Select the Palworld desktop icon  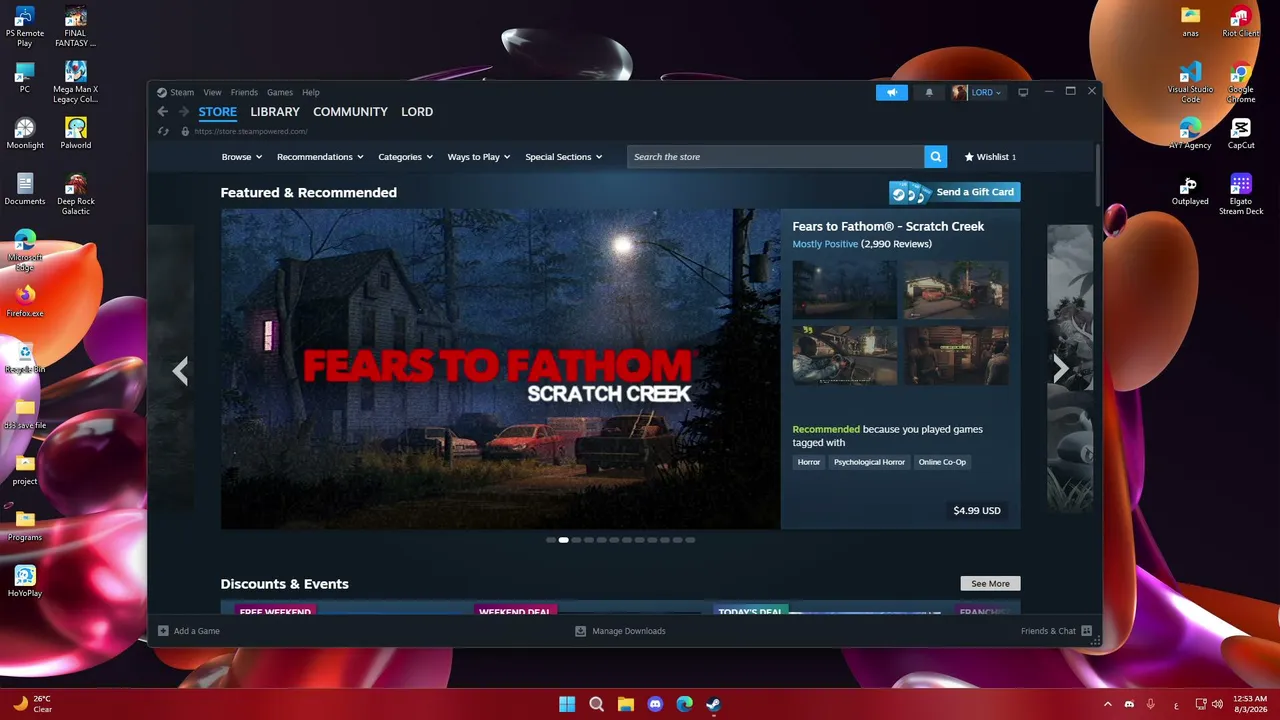pos(76,133)
